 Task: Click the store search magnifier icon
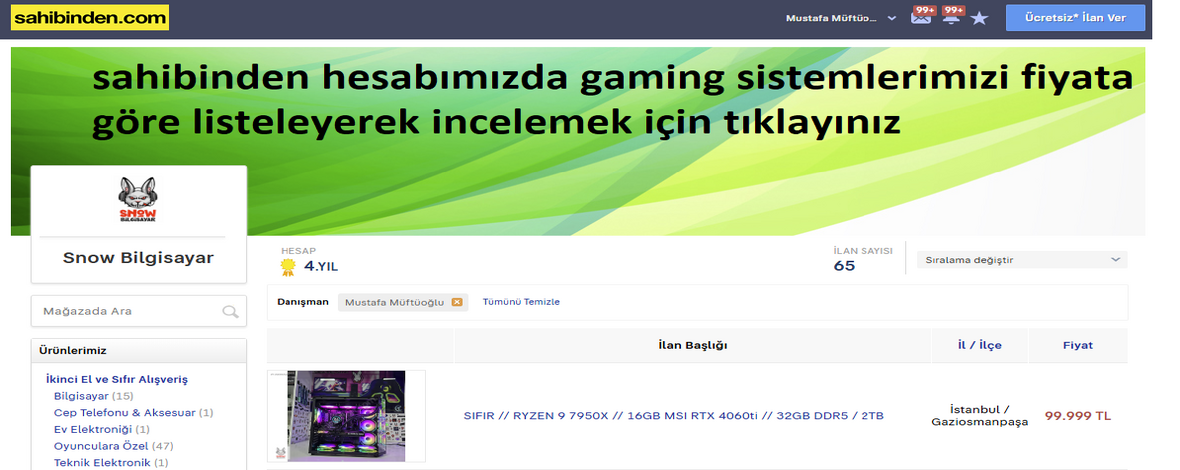(x=230, y=311)
